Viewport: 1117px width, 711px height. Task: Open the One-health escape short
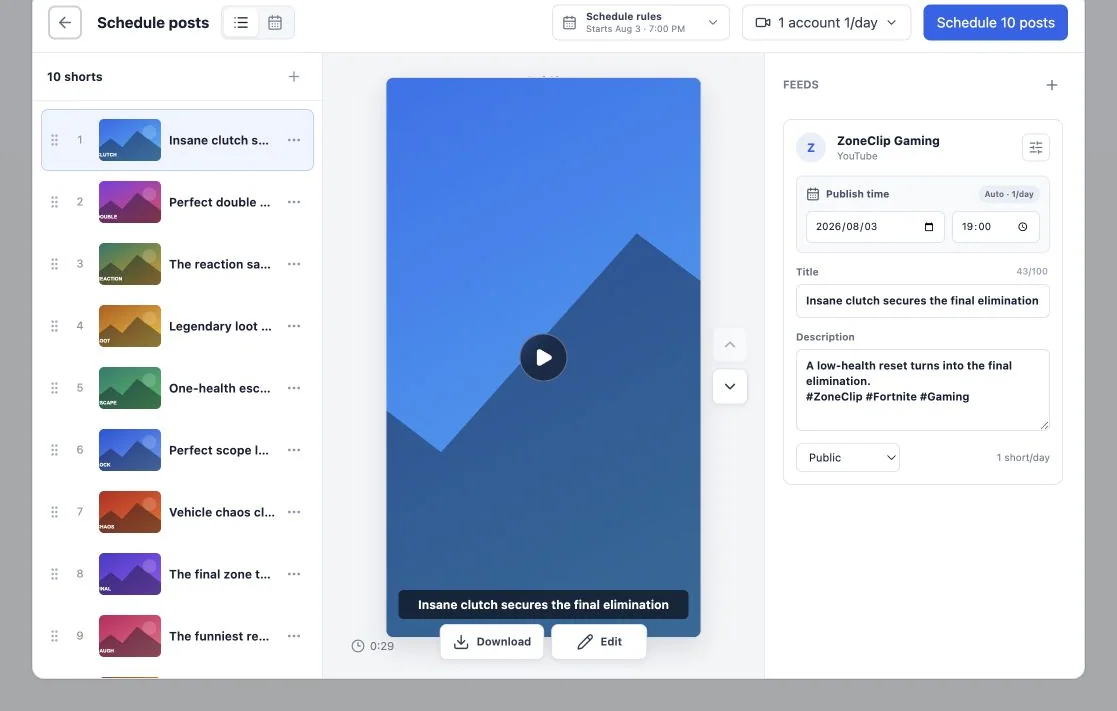point(177,388)
